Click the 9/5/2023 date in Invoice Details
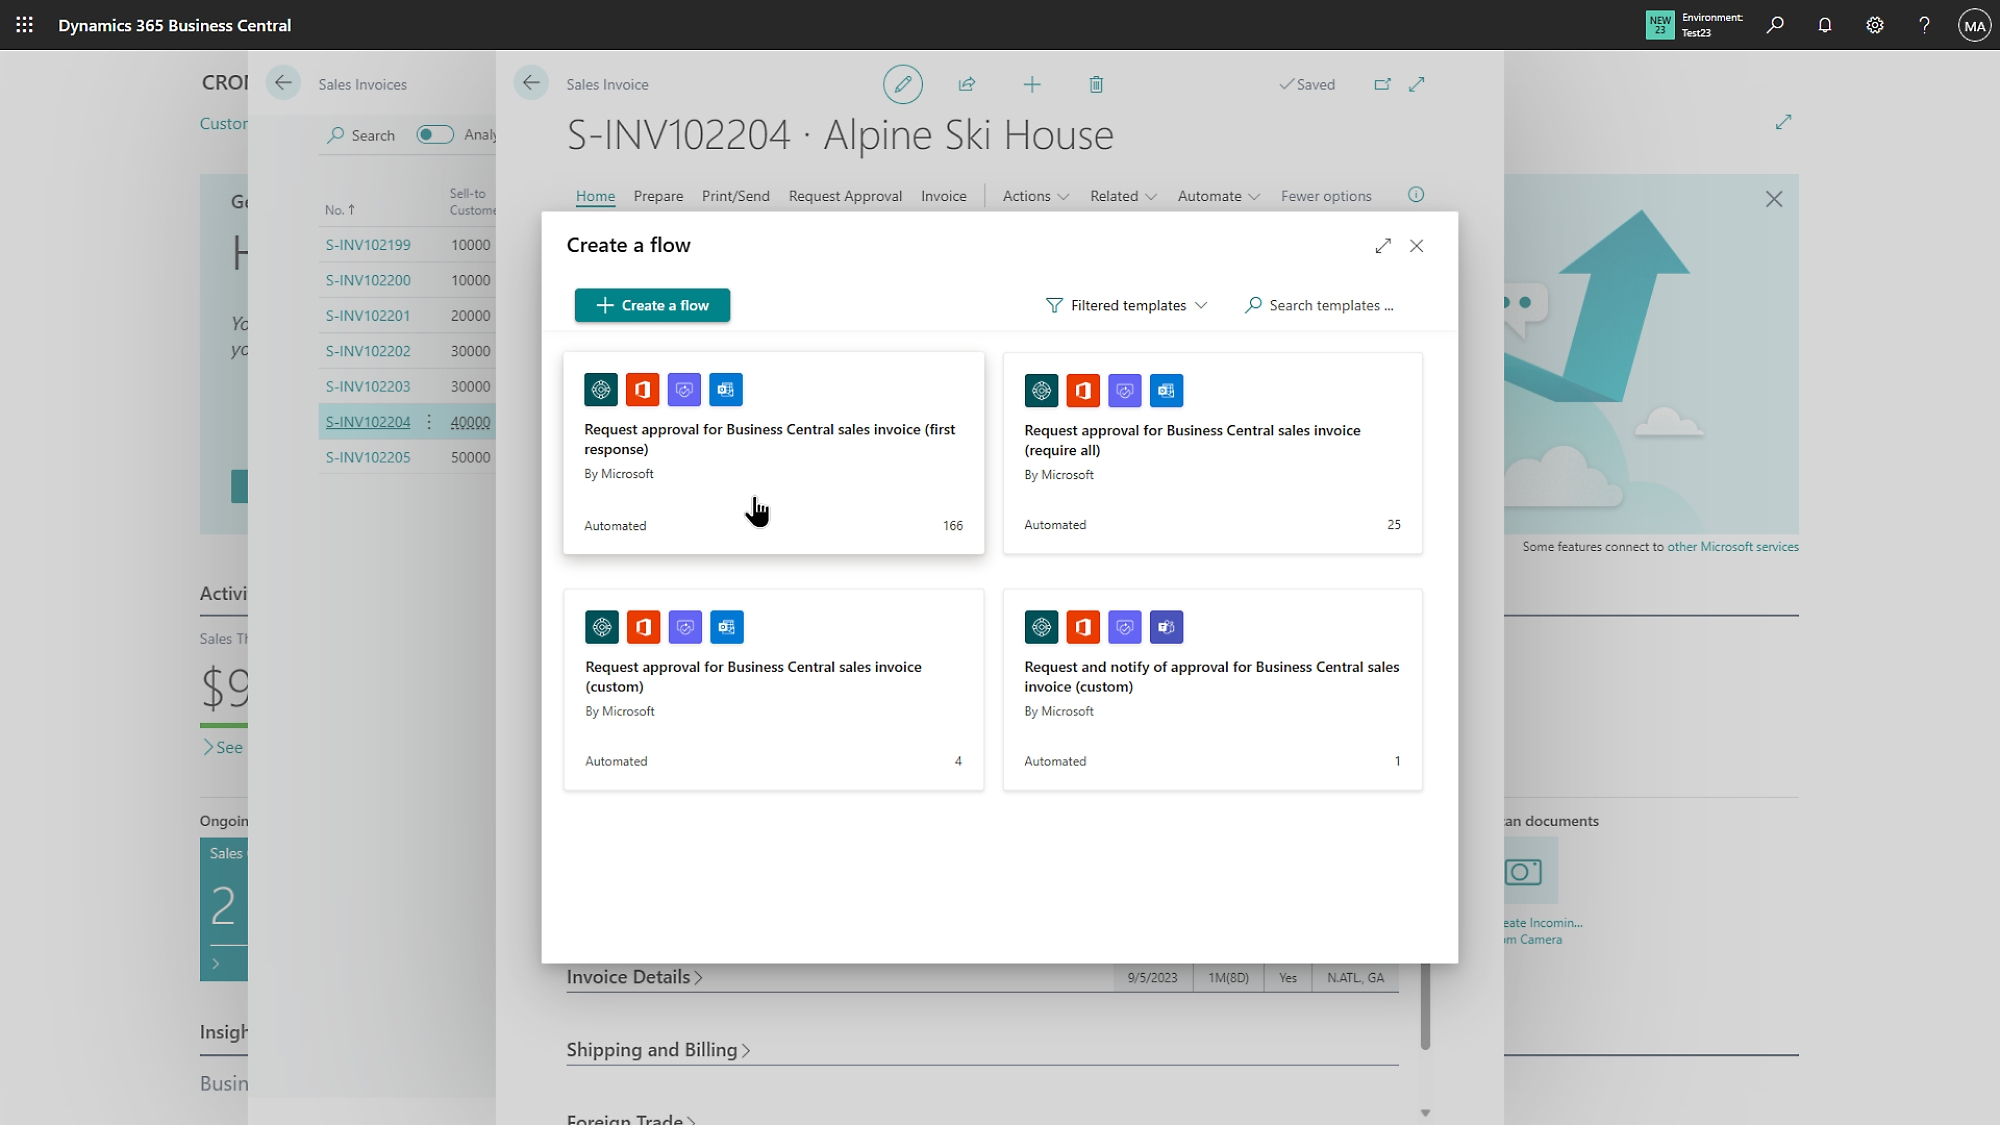This screenshot has height=1125, width=2000. [x=1152, y=978]
